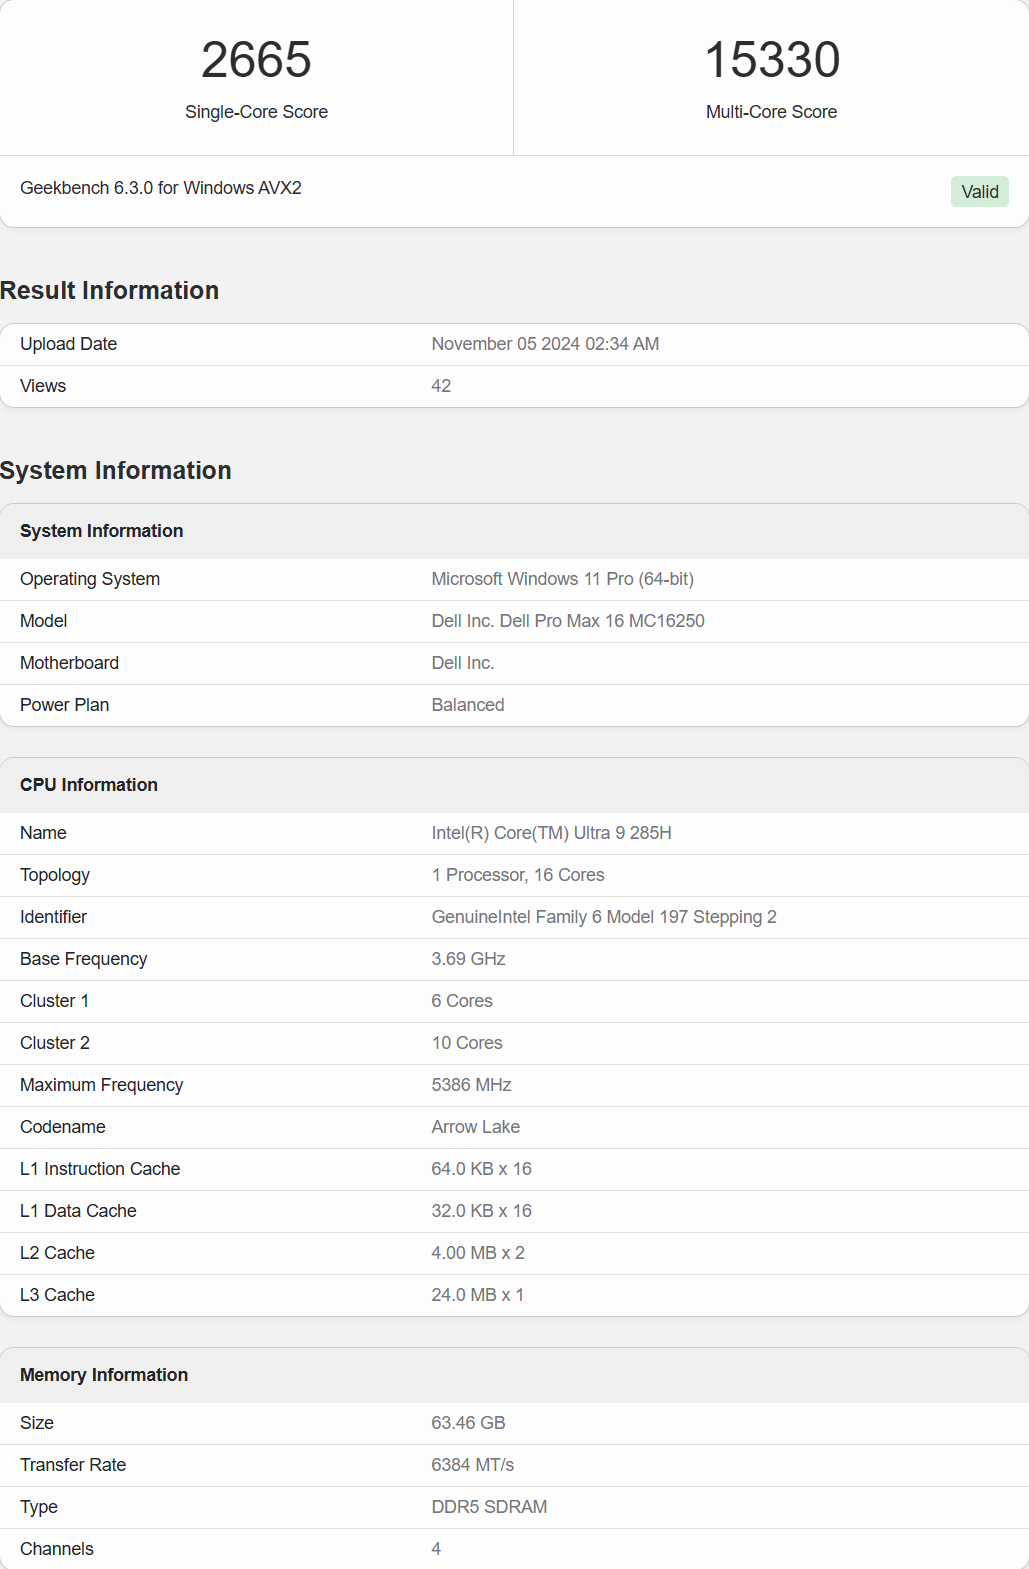Click the Geekbench 6.3.0 for Windows AVX2 text
This screenshot has height=1569, width=1029.
point(161,188)
